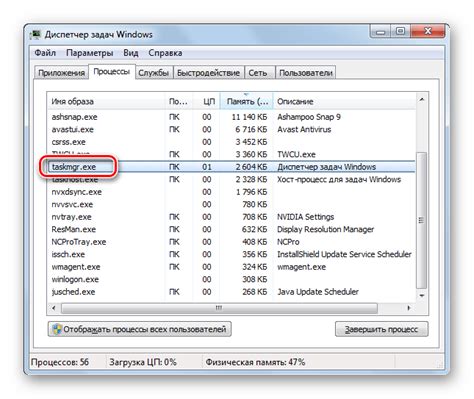Image resolution: width=474 pixels, height=399 pixels.
Task: Click the 11 140 КБ memory value
Action: 250,117
